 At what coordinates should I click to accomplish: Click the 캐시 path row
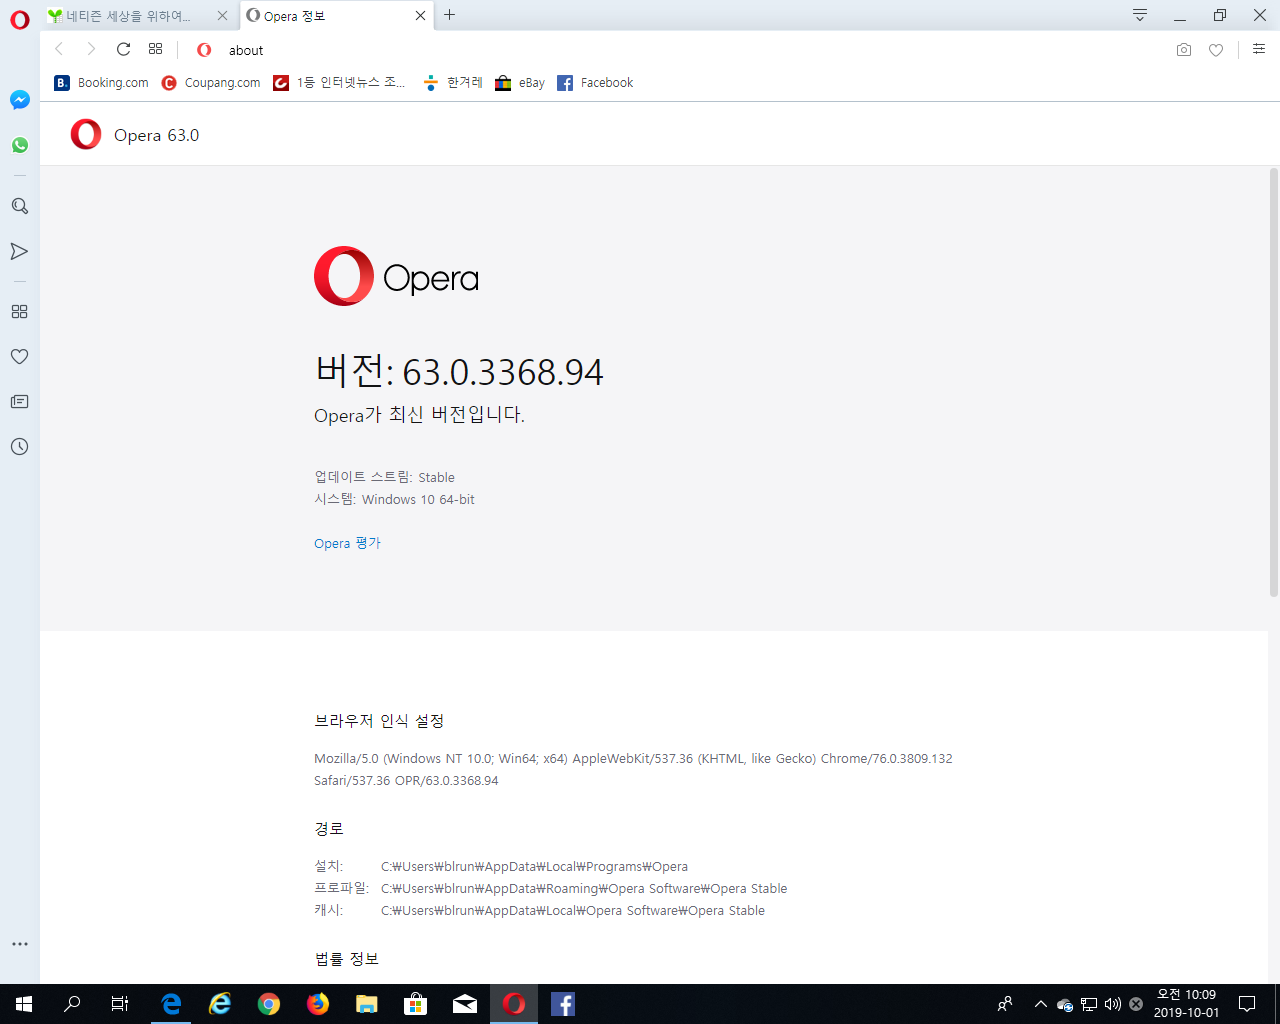(x=539, y=910)
